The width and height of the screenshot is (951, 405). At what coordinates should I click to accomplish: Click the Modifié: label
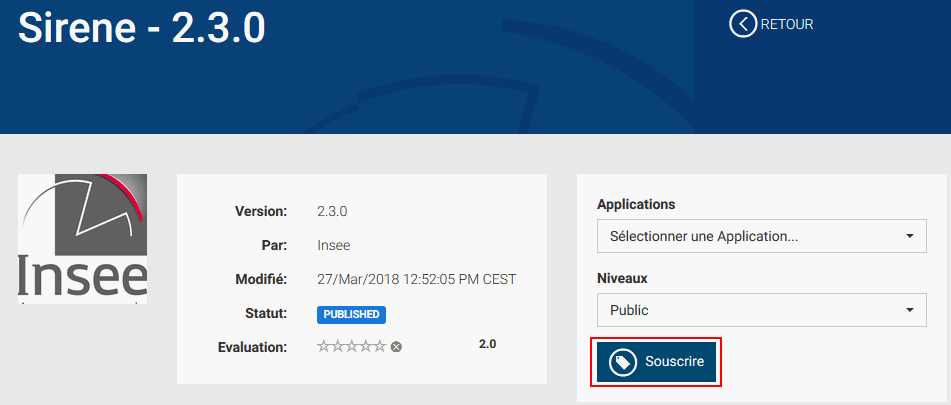pos(261,279)
